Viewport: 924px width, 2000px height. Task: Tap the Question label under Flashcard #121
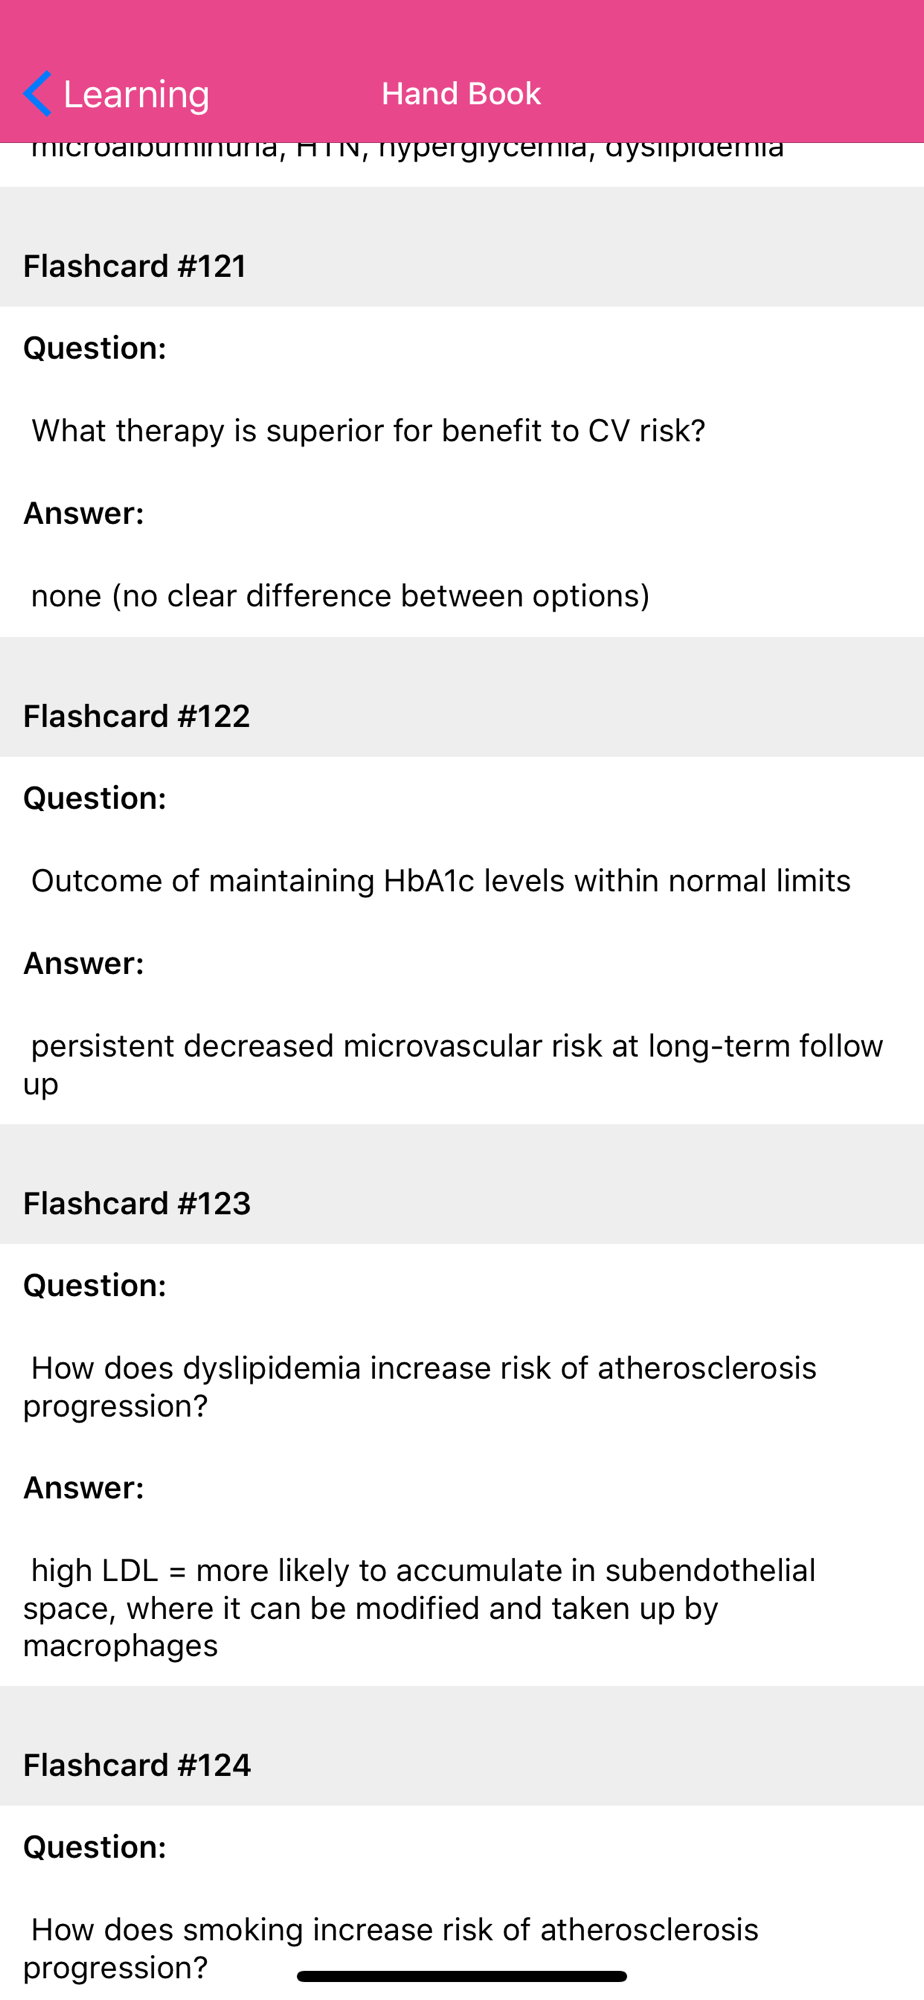pos(95,348)
